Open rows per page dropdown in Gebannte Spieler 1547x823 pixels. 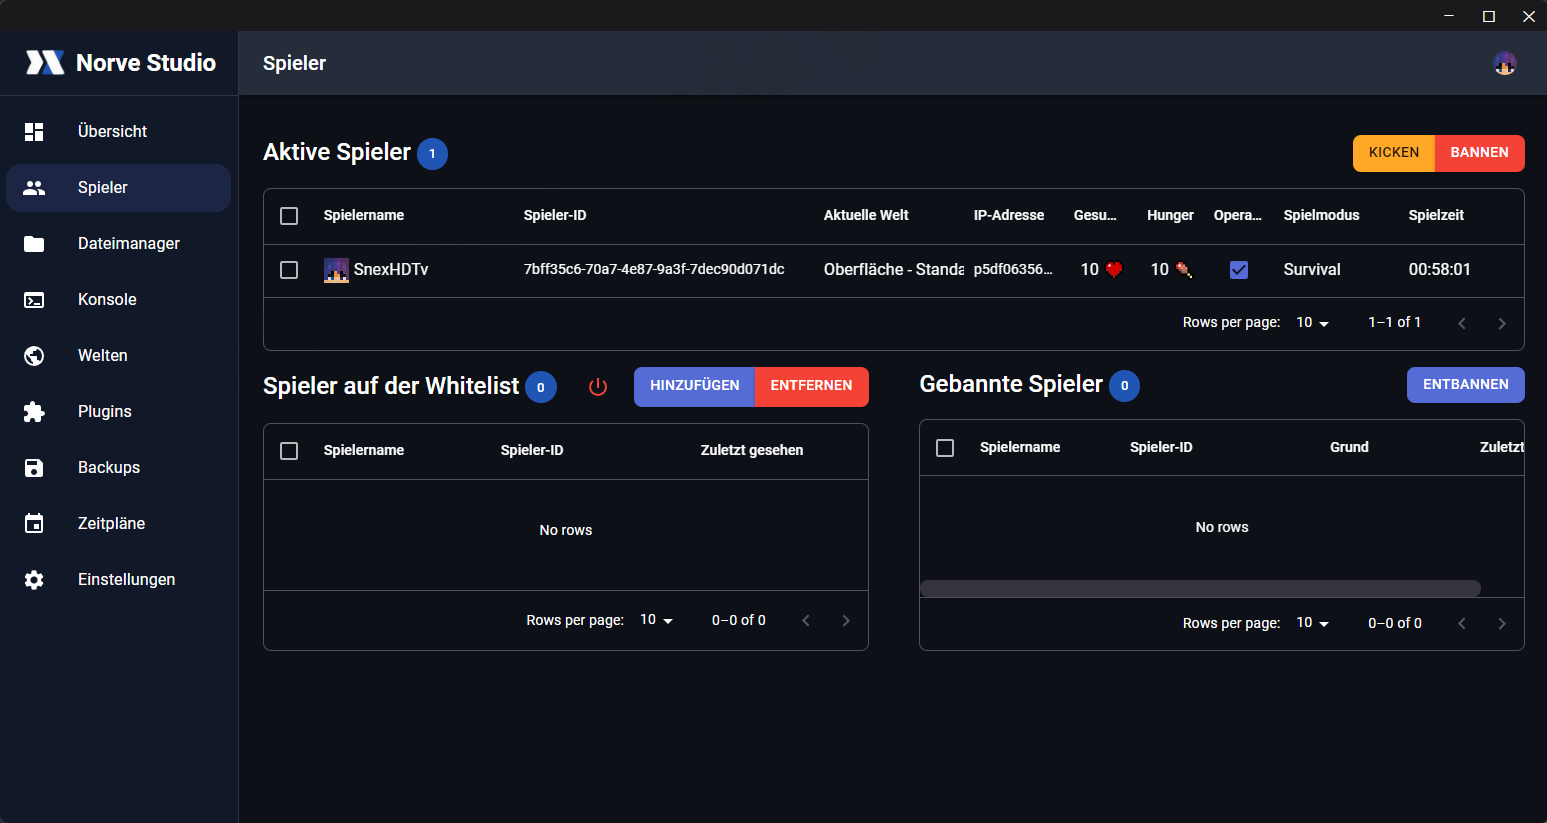tap(1312, 623)
